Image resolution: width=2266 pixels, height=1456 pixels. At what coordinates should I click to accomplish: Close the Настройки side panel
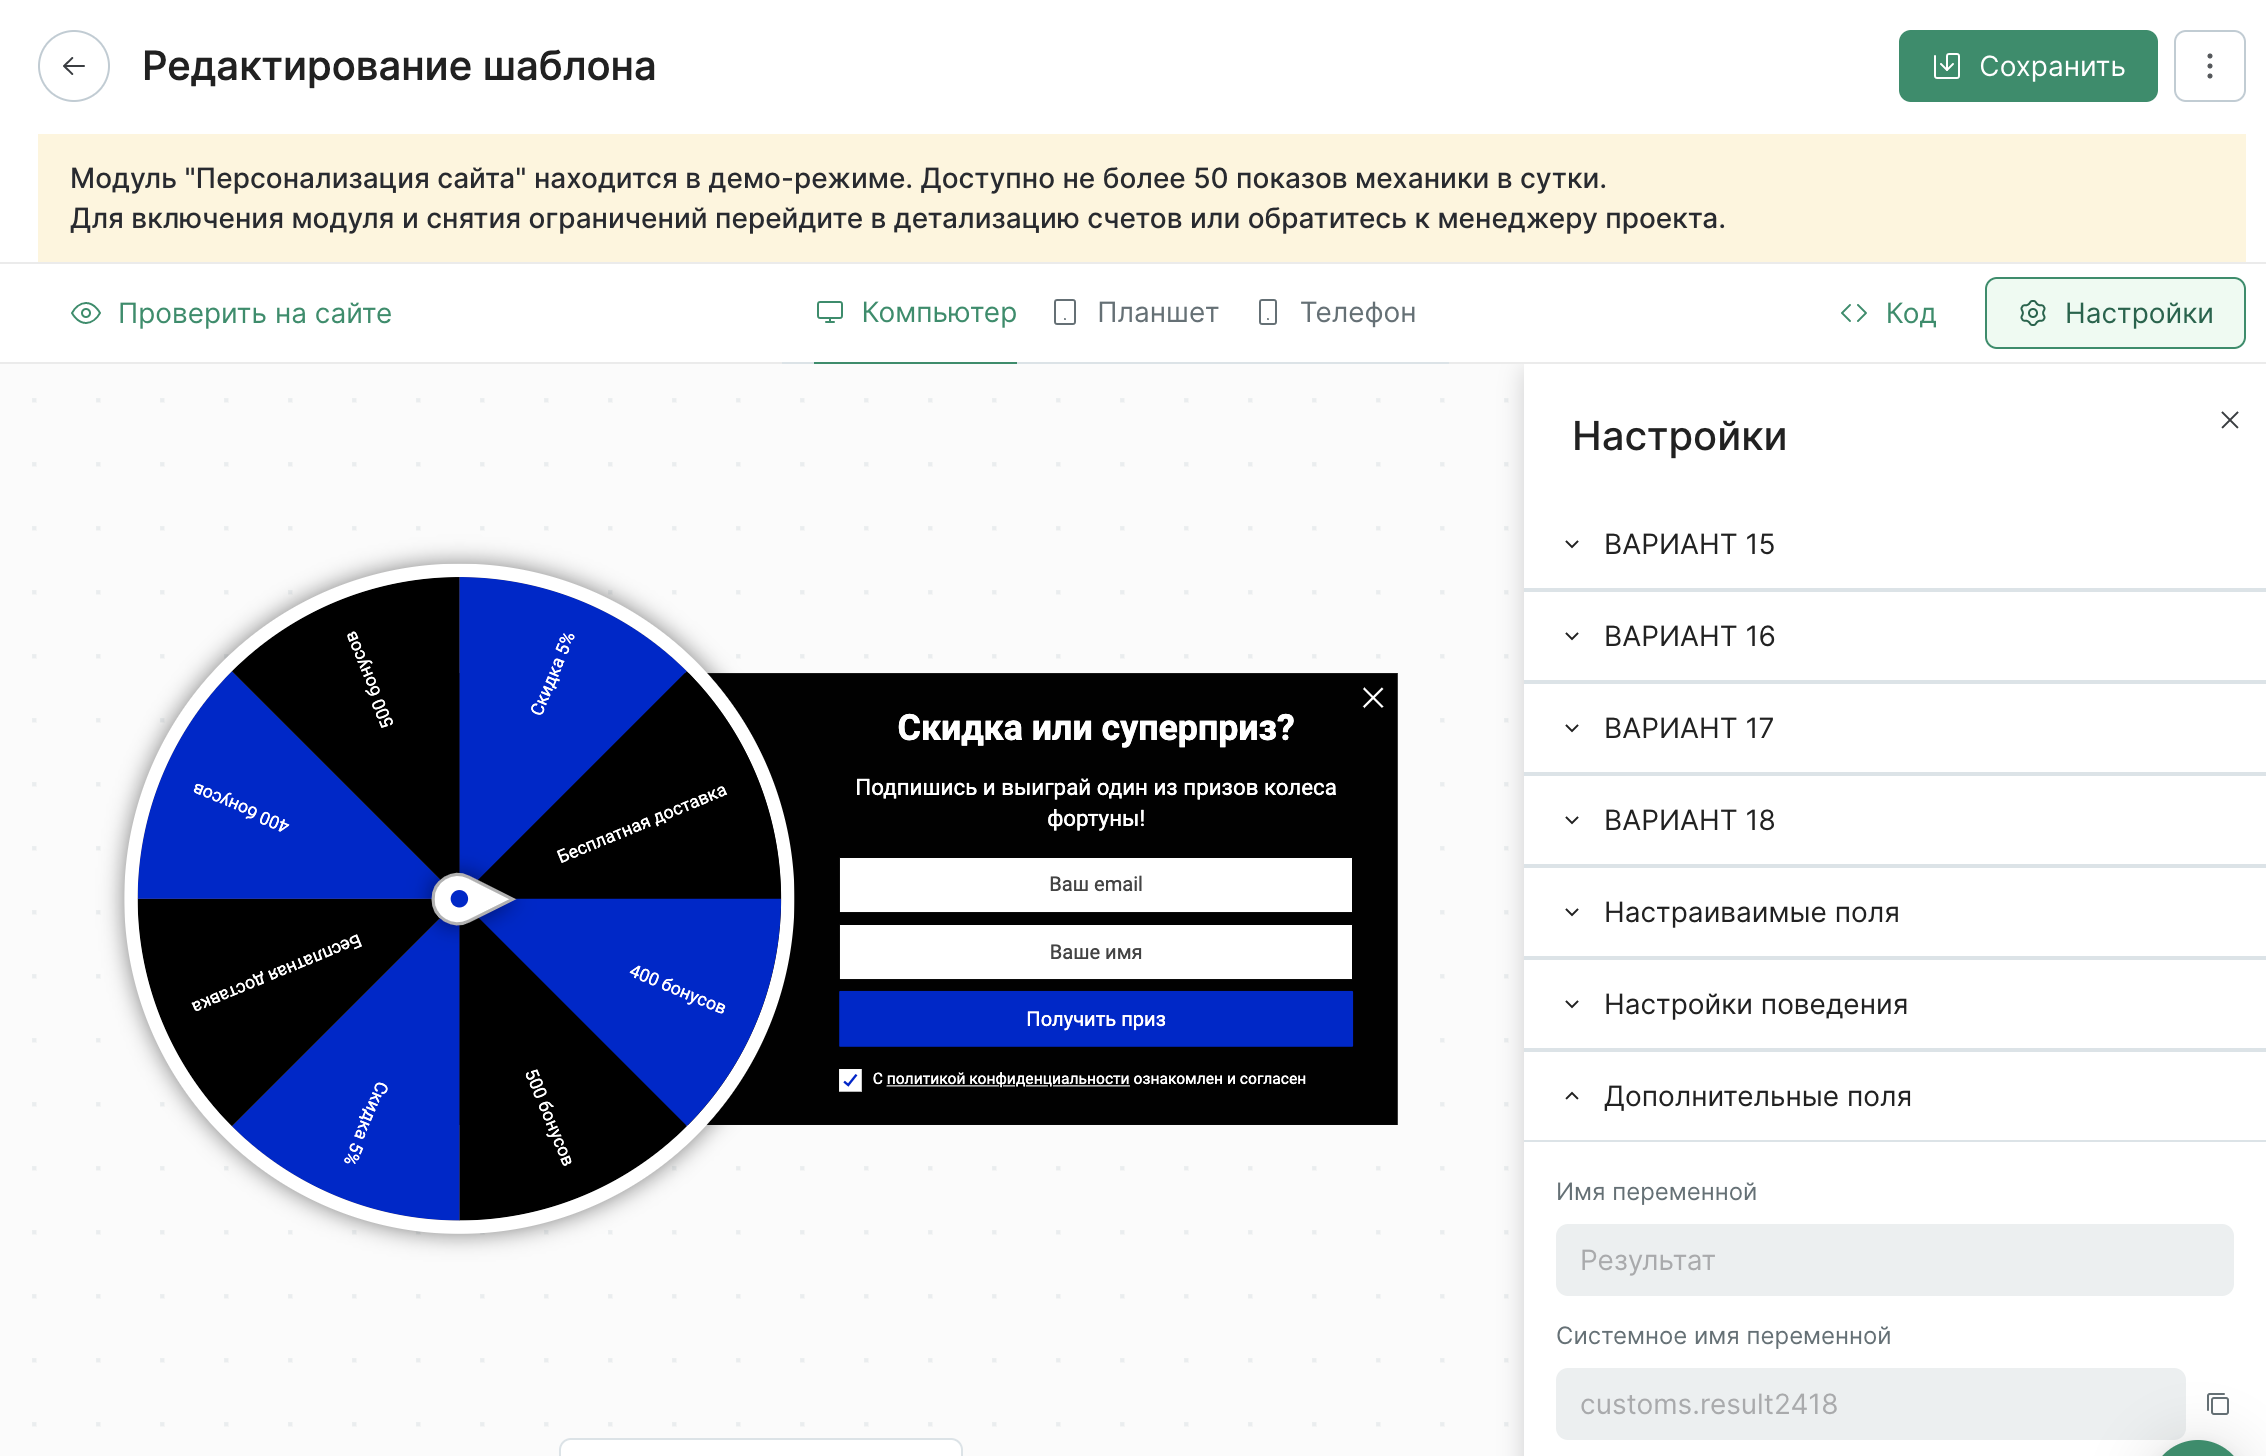point(2229,420)
